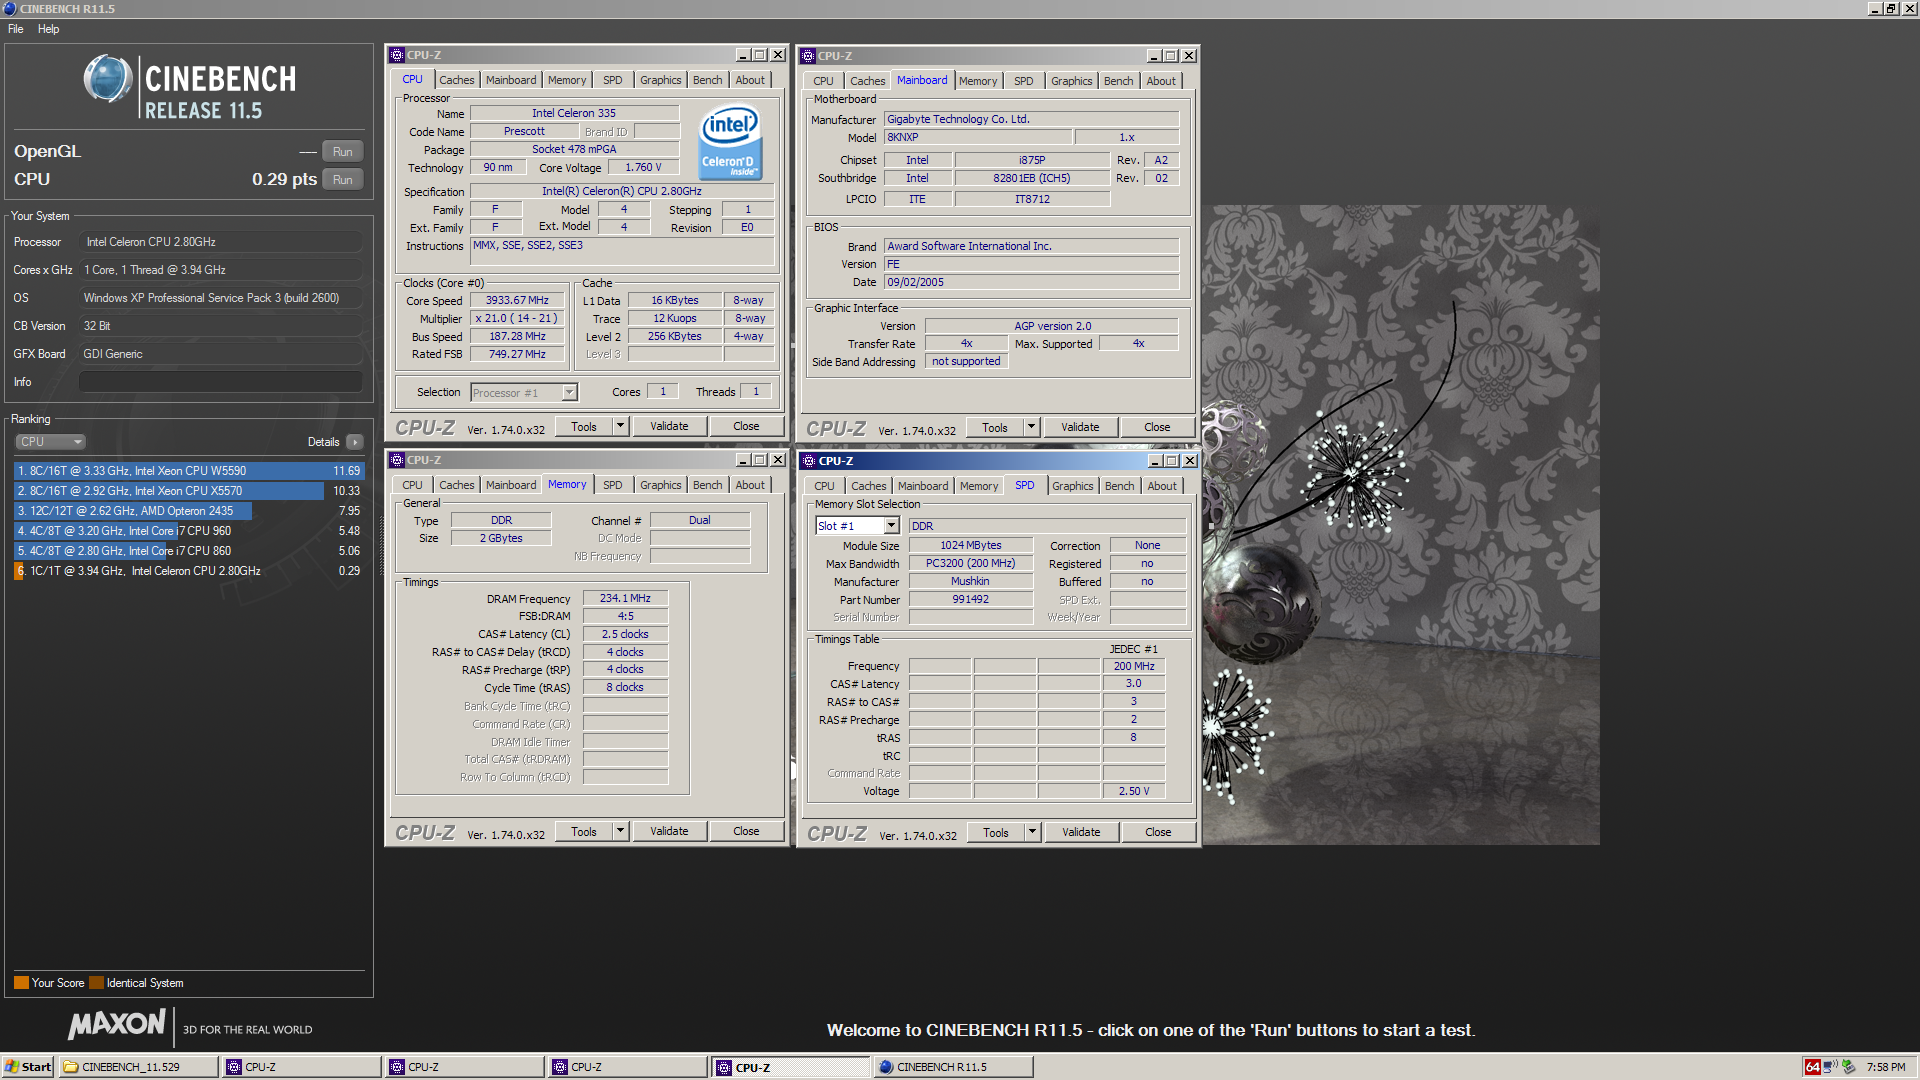This screenshot has height=1080, width=1920.
Task: Open the CINEBENCH_11.529 folder taskbar item
Action: [138, 1067]
